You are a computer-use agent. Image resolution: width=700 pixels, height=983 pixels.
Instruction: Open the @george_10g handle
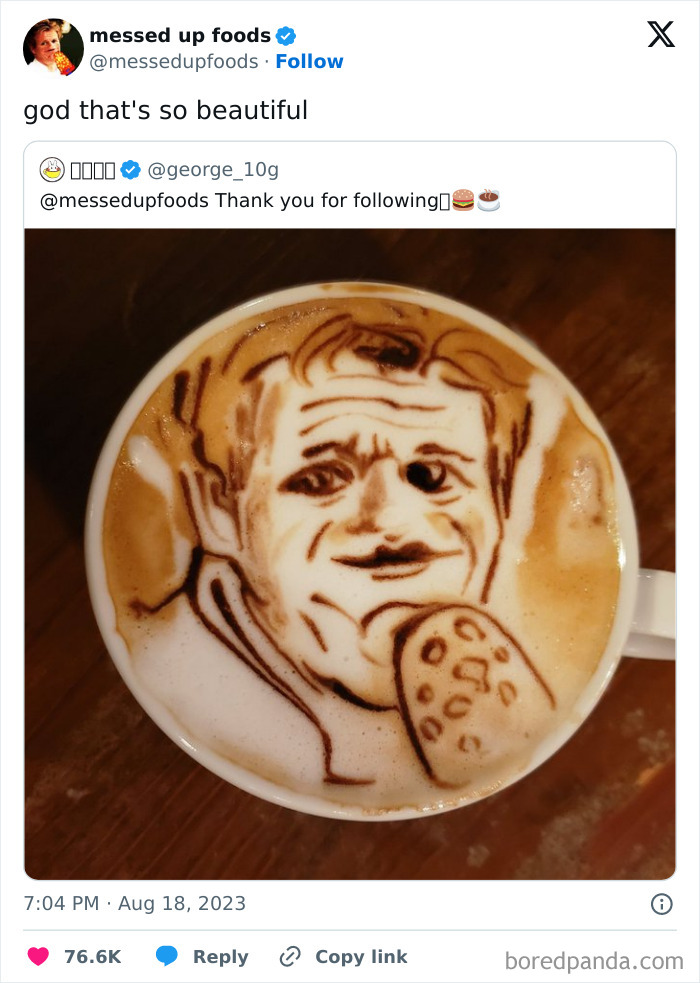(x=212, y=170)
